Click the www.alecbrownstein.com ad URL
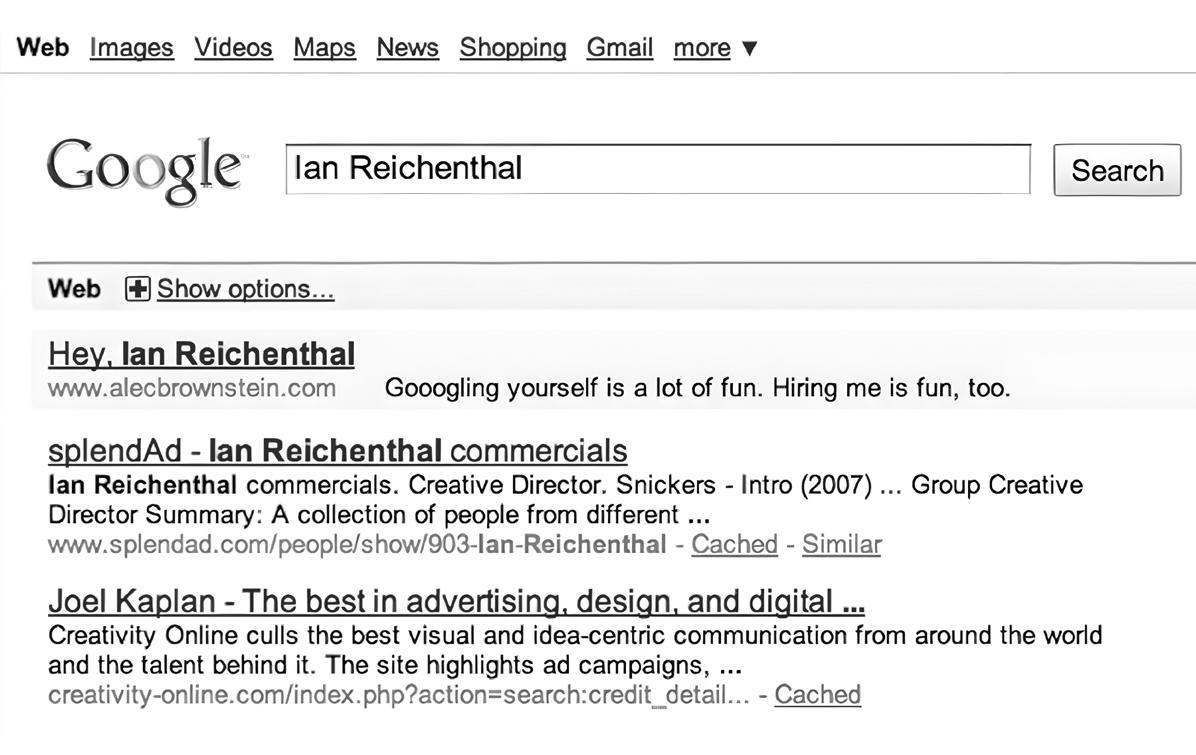 tap(191, 388)
